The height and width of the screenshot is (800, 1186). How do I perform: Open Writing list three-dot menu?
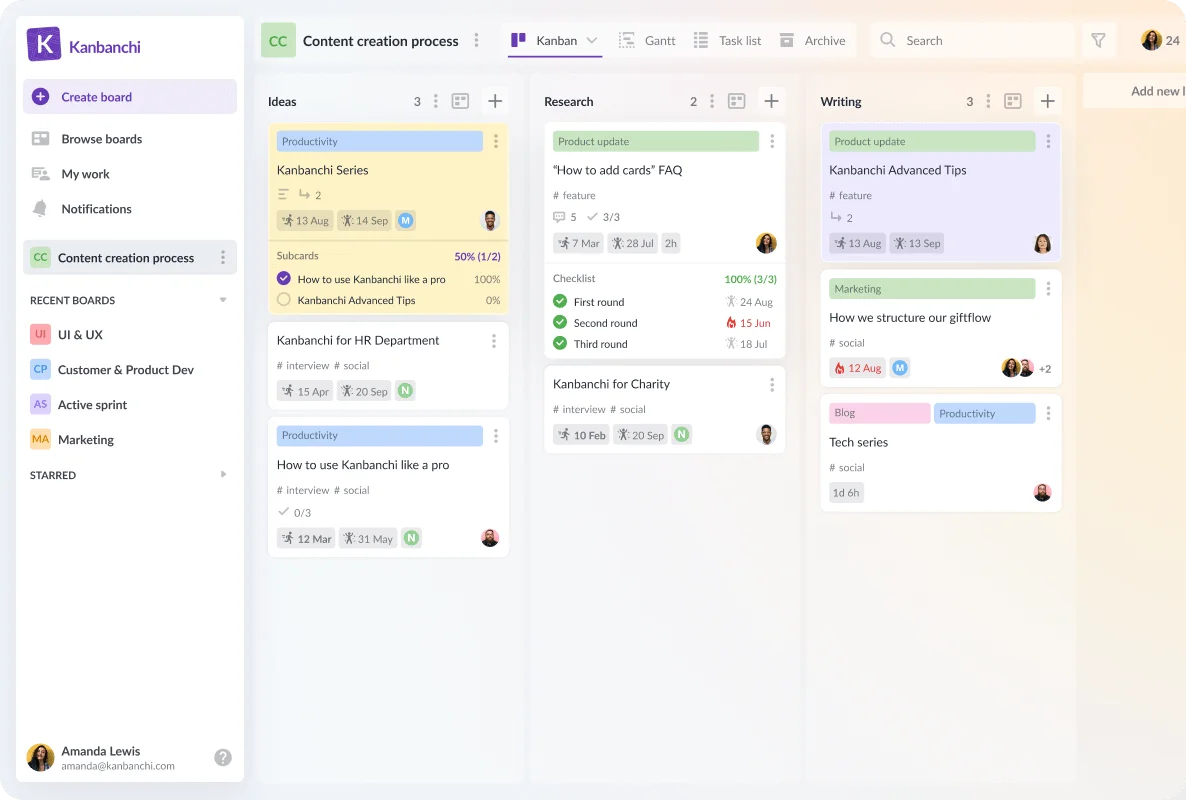click(x=988, y=101)
